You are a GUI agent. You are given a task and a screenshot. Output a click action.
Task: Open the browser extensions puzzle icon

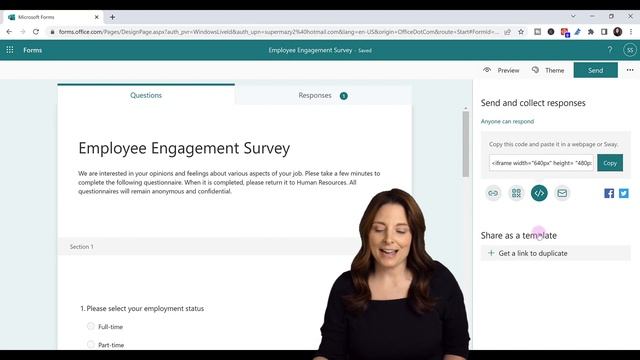pyautogui.click(x=591, y=31)
